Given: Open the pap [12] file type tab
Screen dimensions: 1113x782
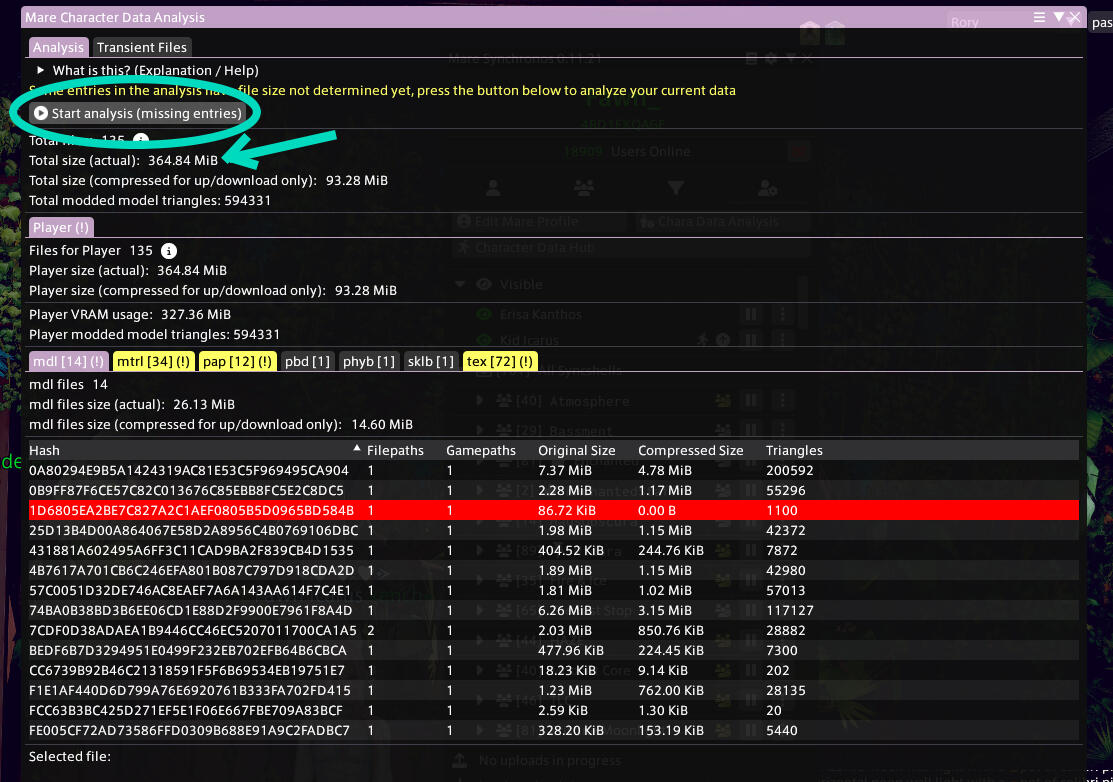Looking at the screenshot, I should coord(237,361).
